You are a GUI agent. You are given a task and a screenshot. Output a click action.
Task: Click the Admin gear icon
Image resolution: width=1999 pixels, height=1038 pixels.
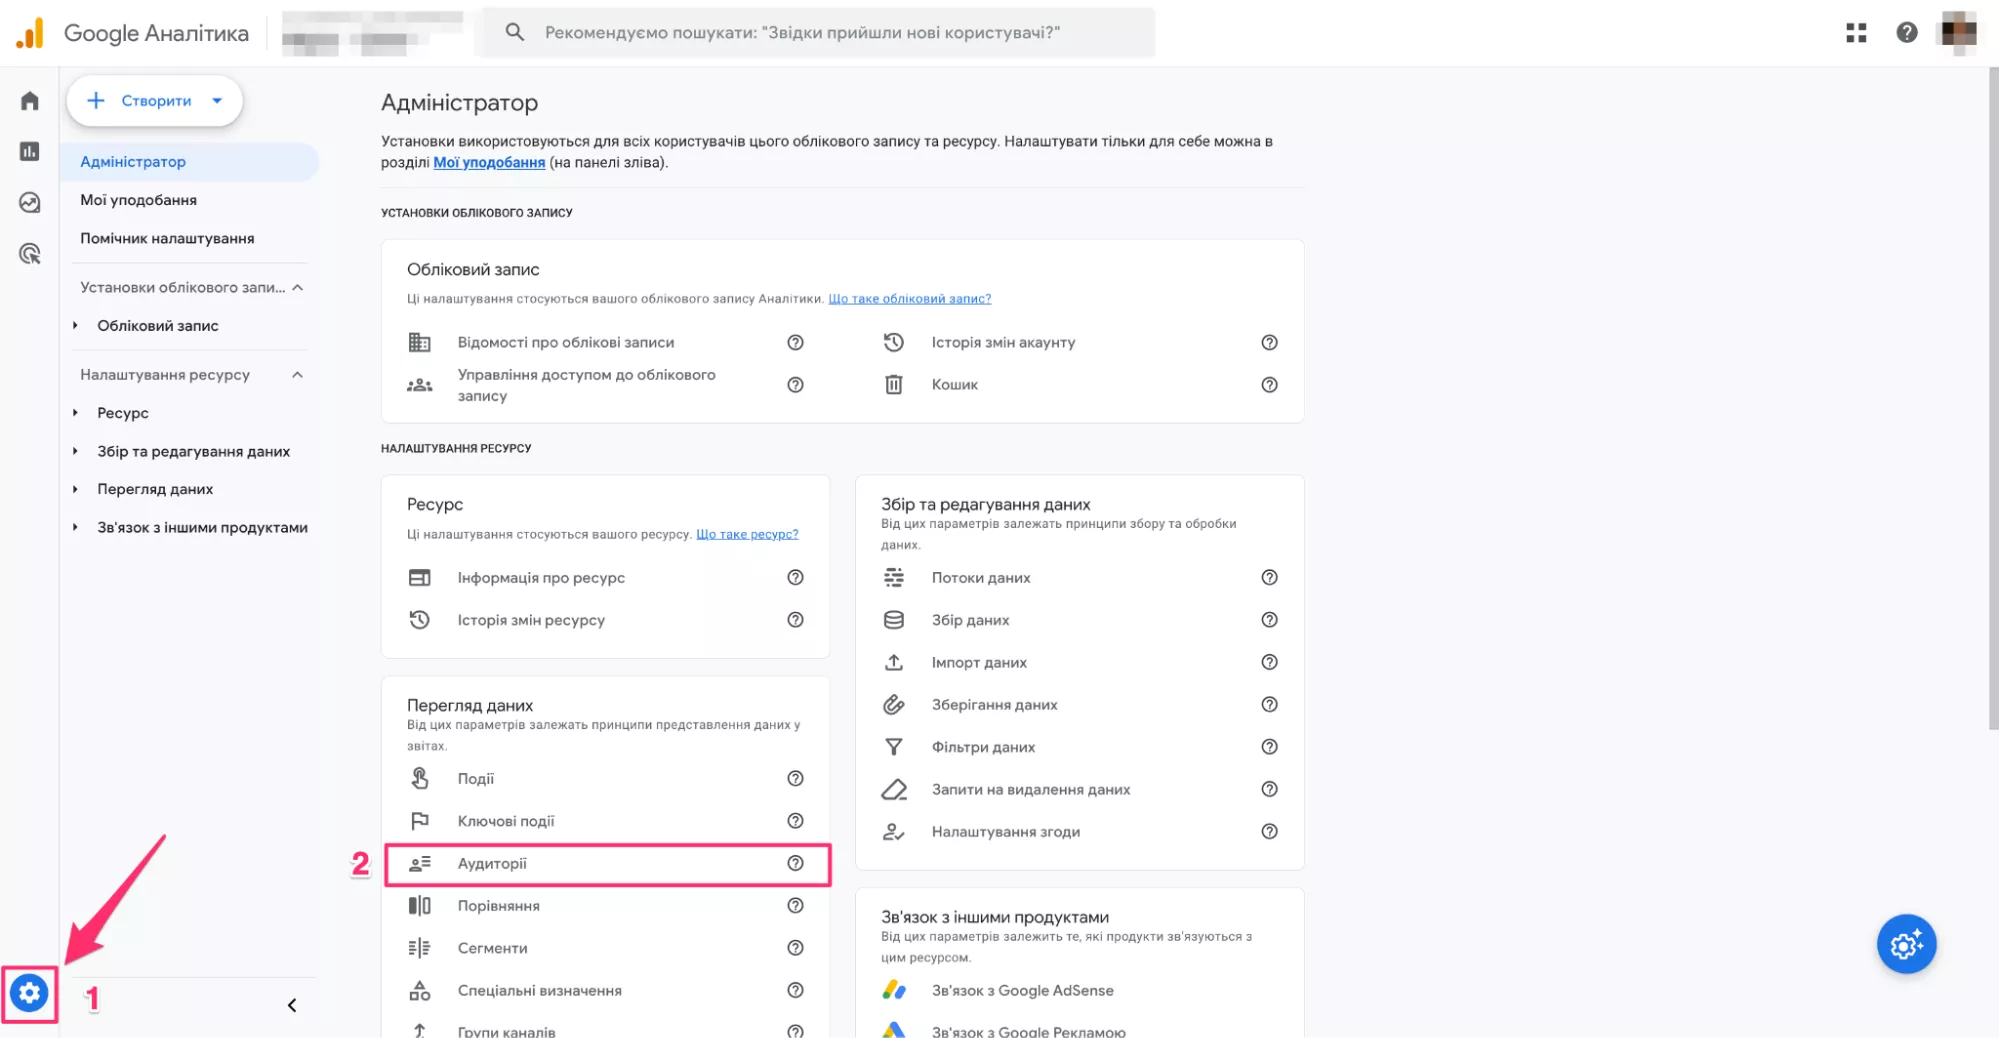tap(29, 993)
